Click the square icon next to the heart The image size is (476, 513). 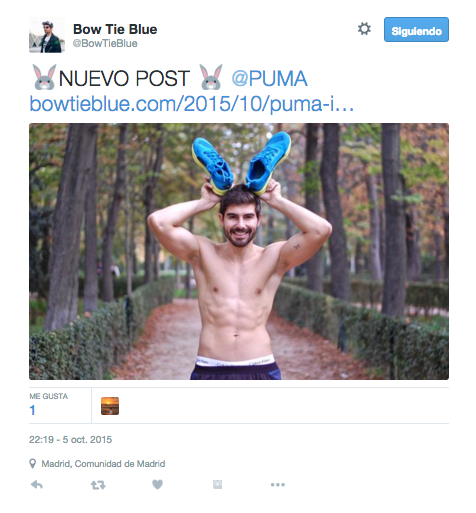click(x=217, y=484)
